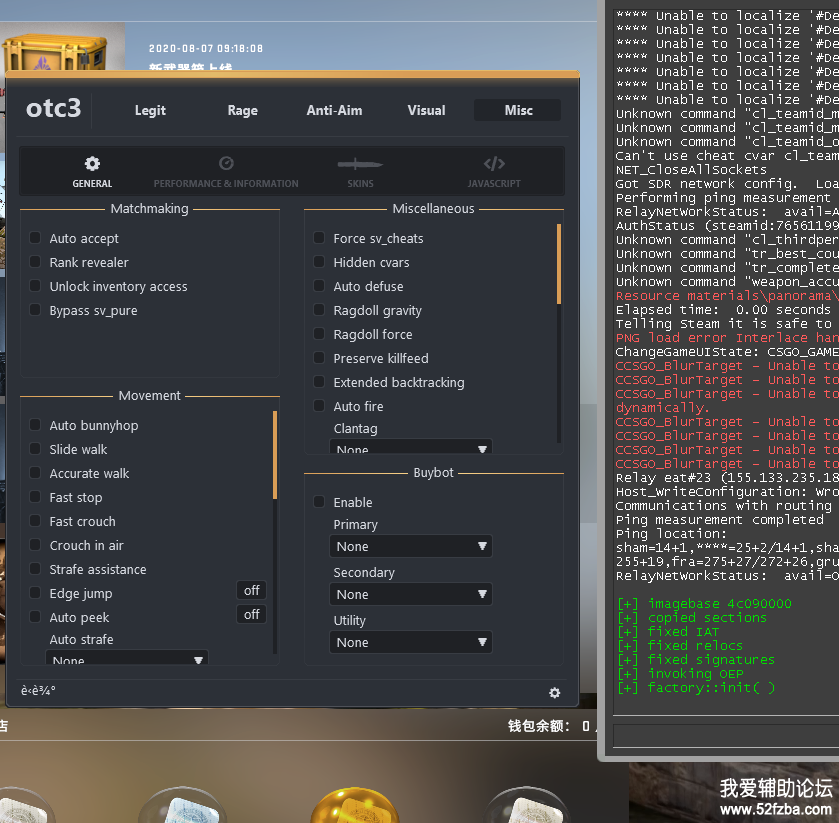Screen dimensions: 839x823
Task: Enable Fast stop checkbox
Action: point(35,497)
